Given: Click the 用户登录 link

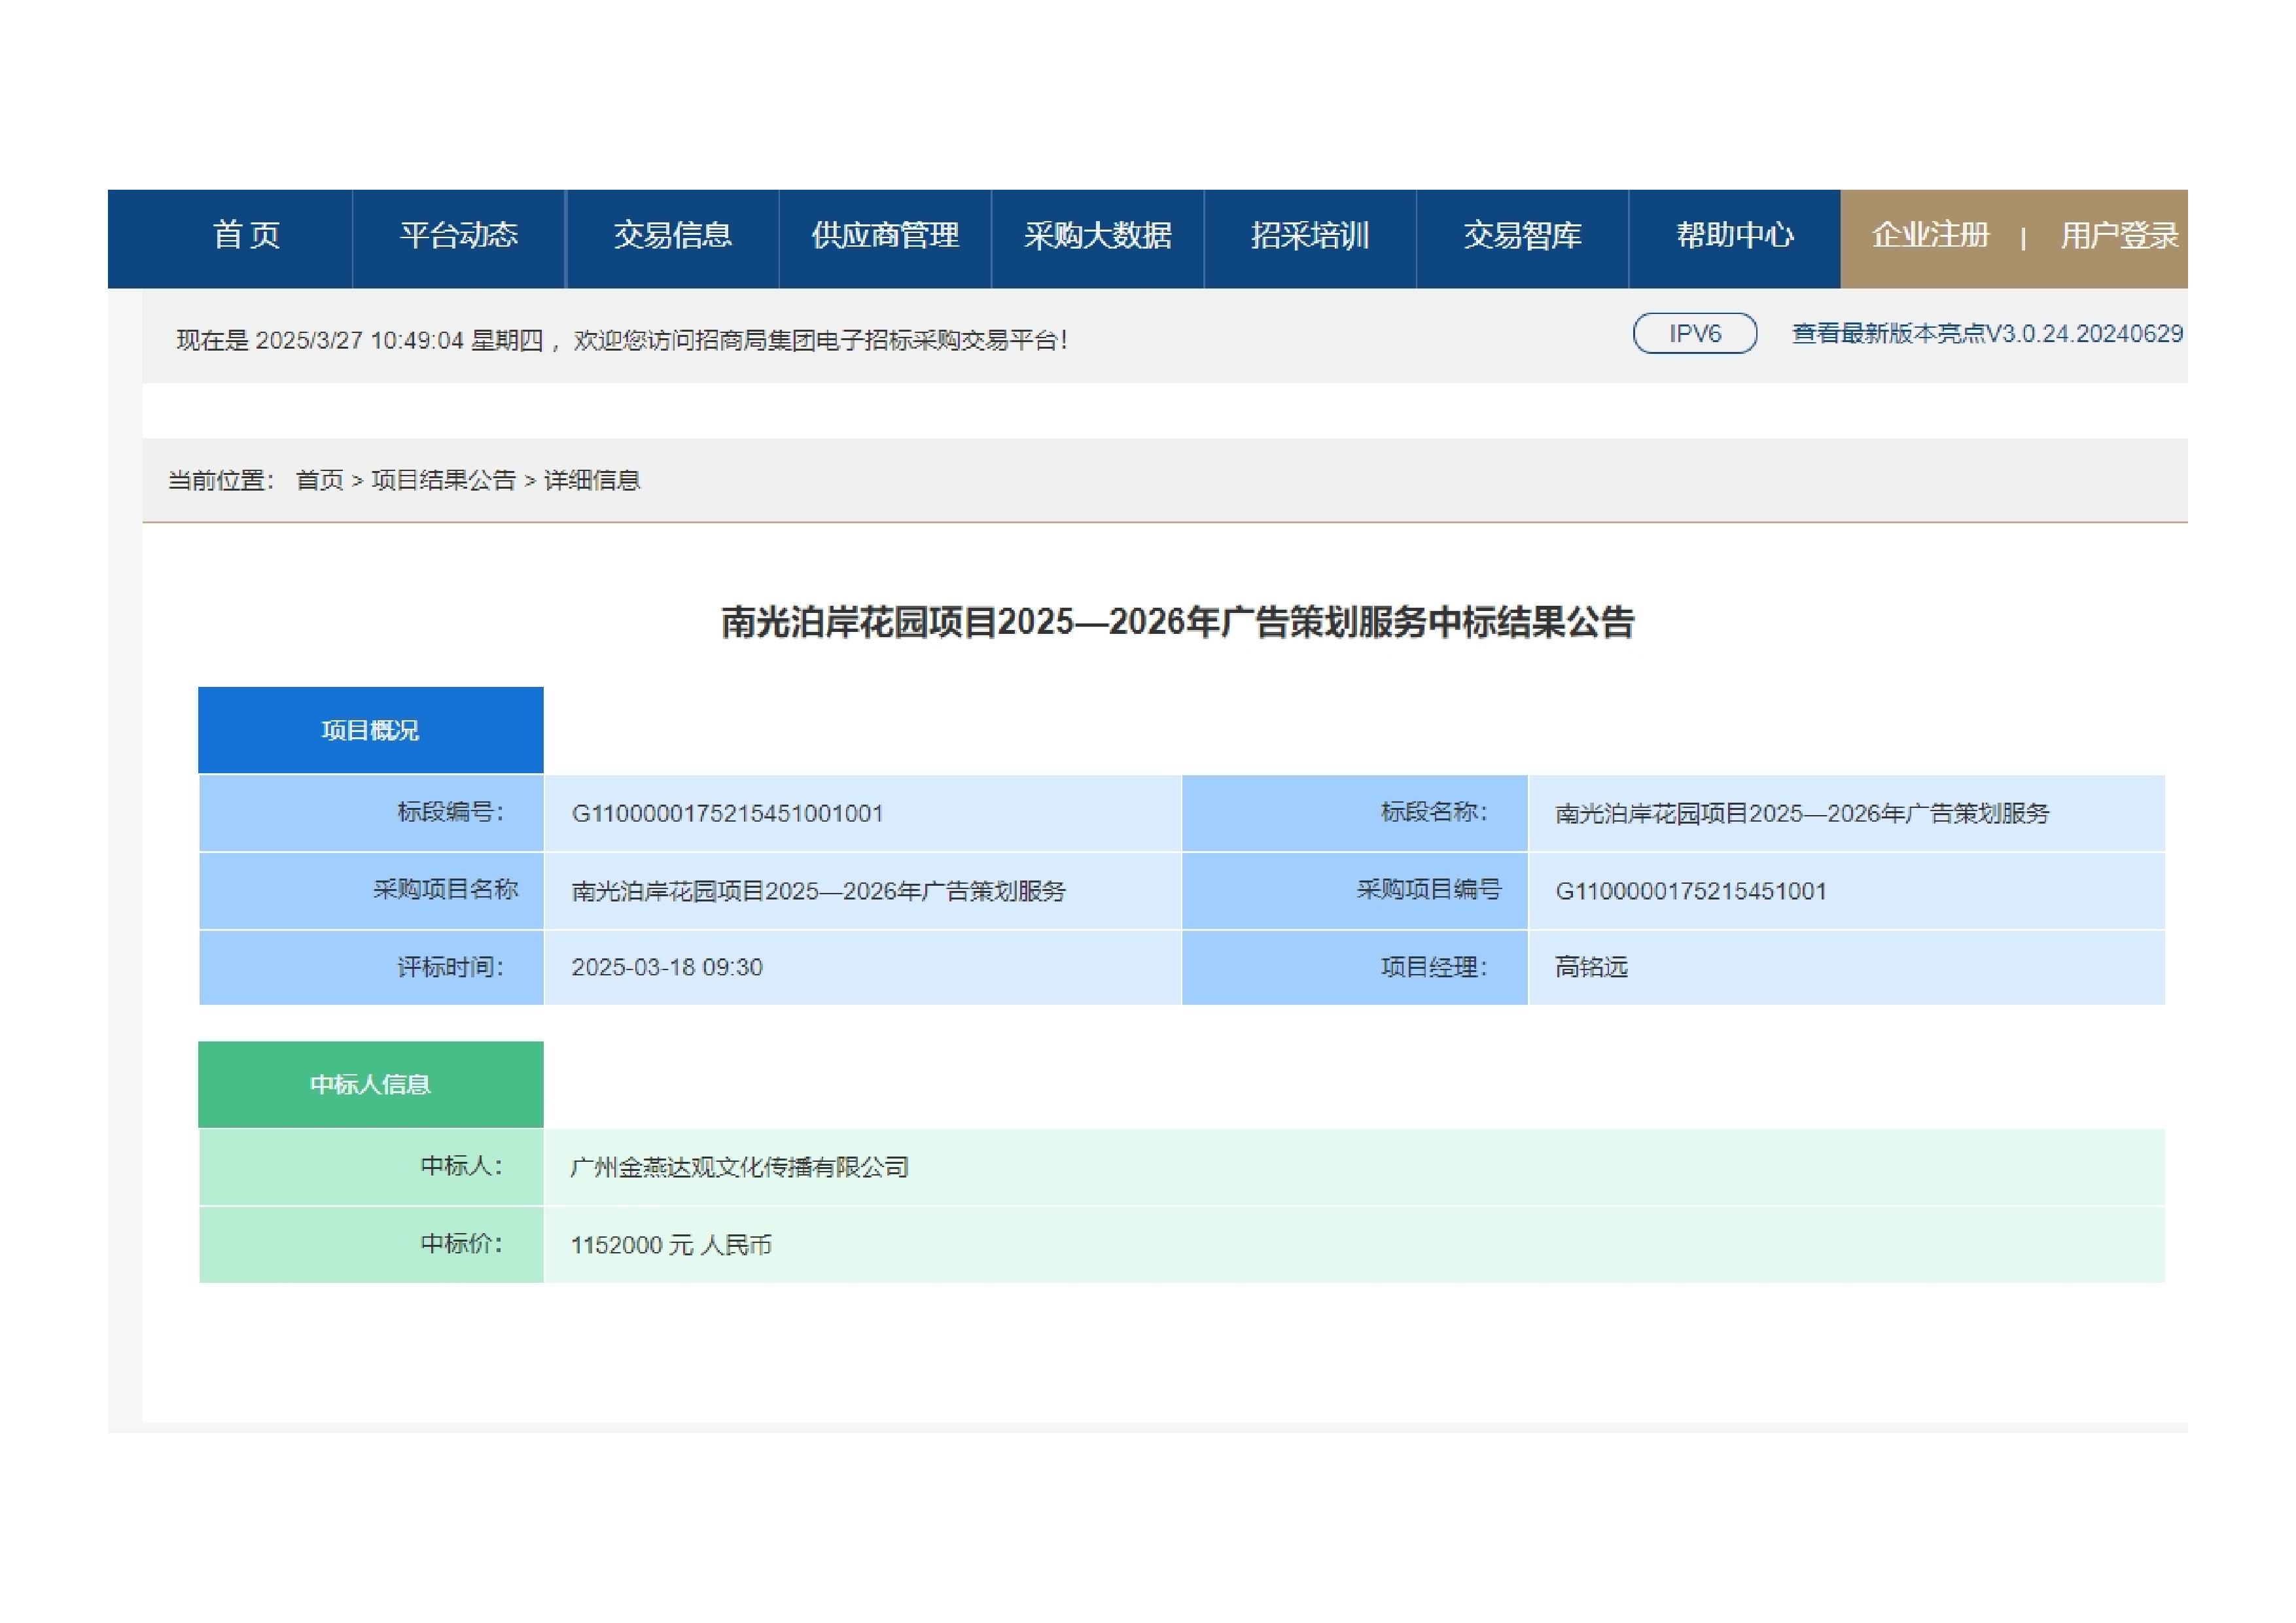Looking at the screenshot, I should click(2119, 236).
